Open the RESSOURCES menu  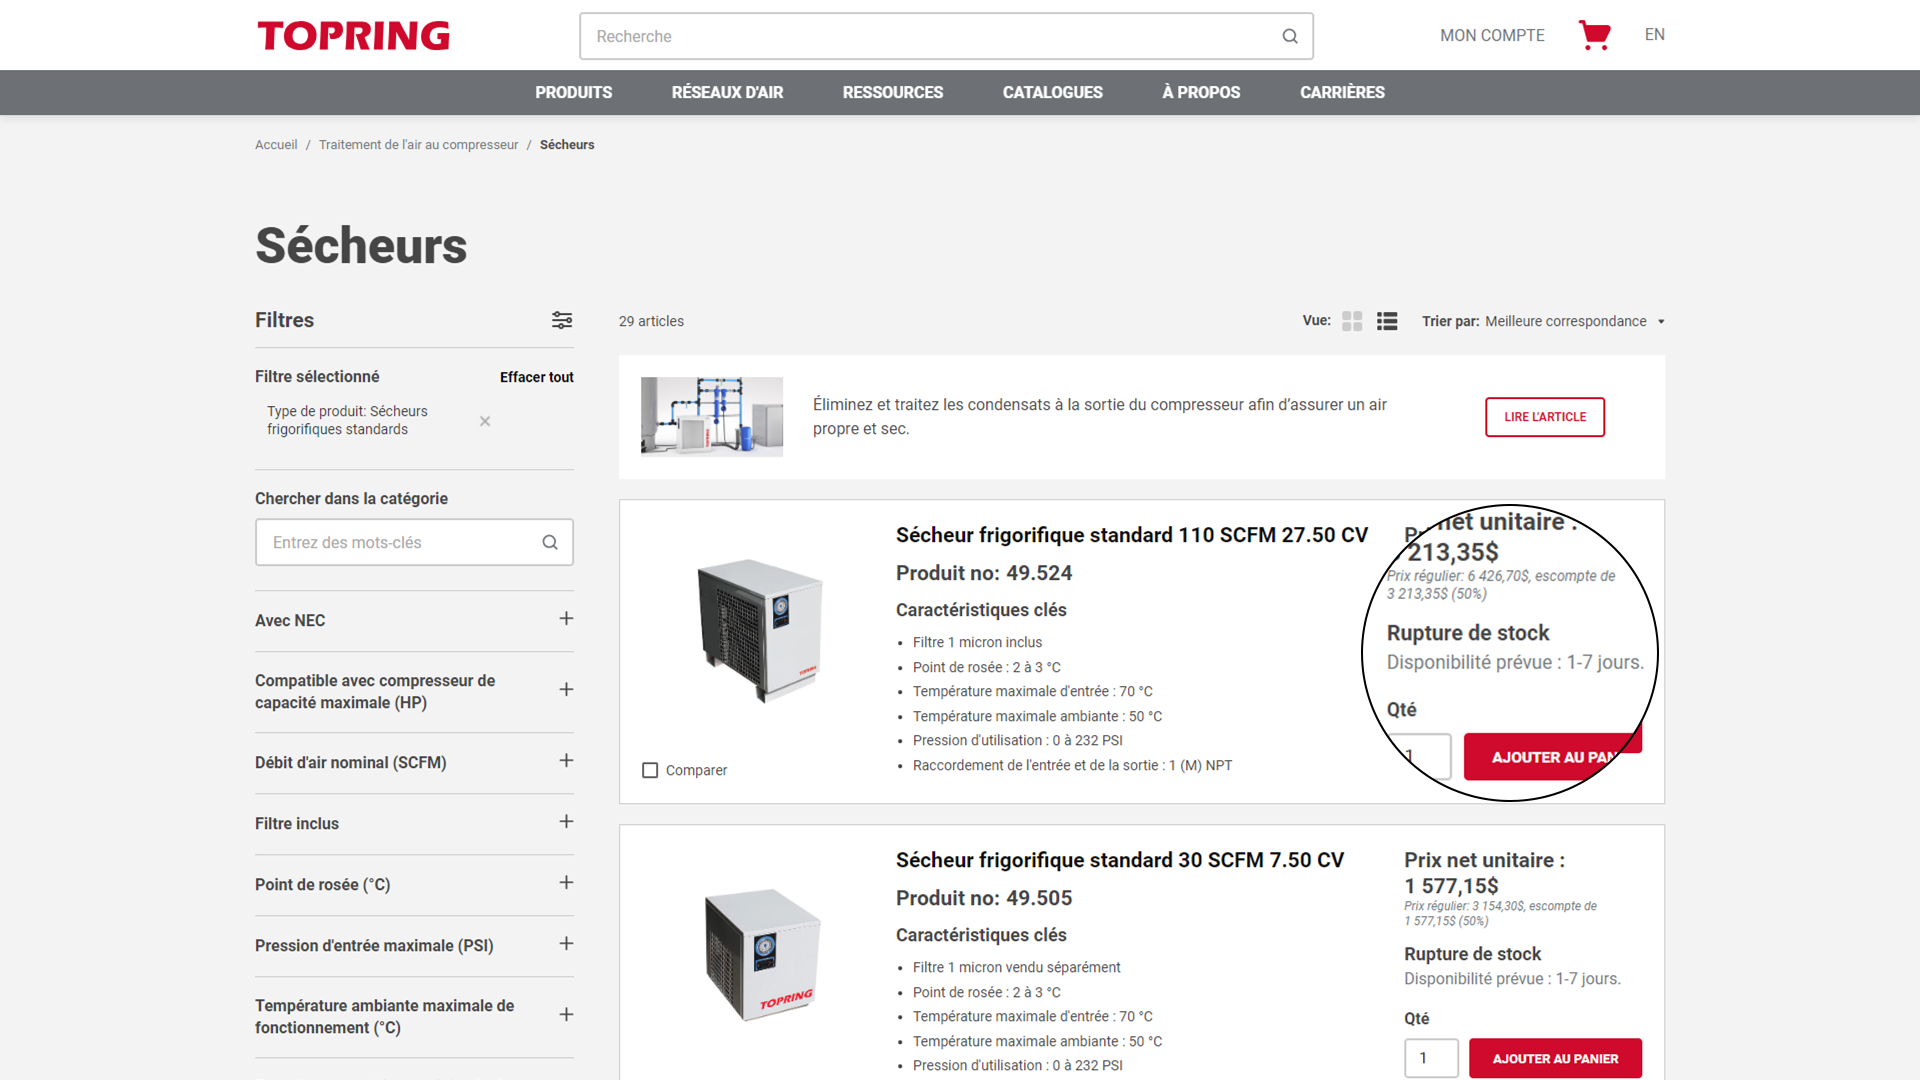pos(893,92)
